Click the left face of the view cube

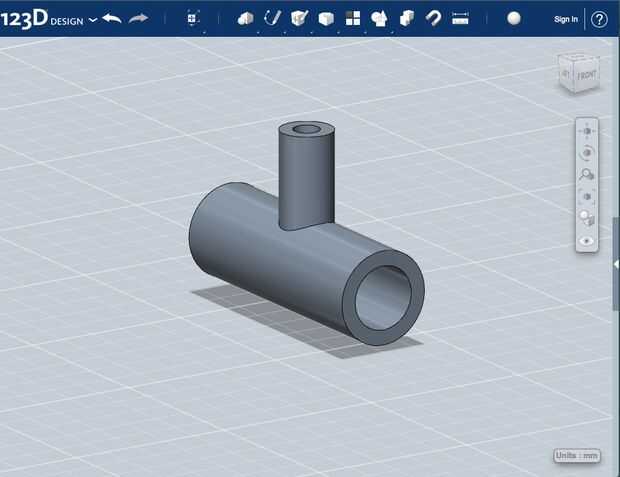tap(566, 74)
